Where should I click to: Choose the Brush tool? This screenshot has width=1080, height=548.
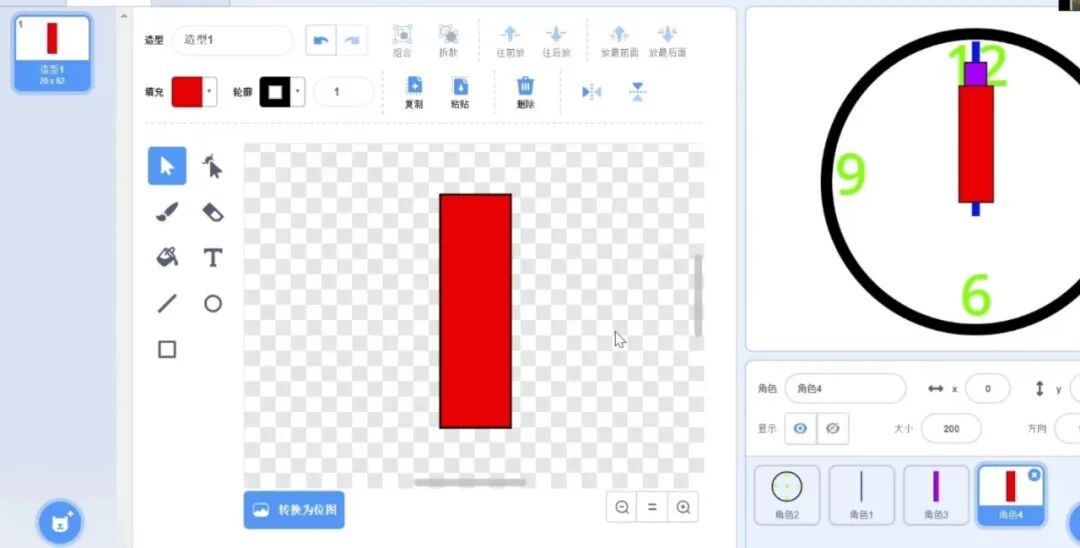click(167, 212)
